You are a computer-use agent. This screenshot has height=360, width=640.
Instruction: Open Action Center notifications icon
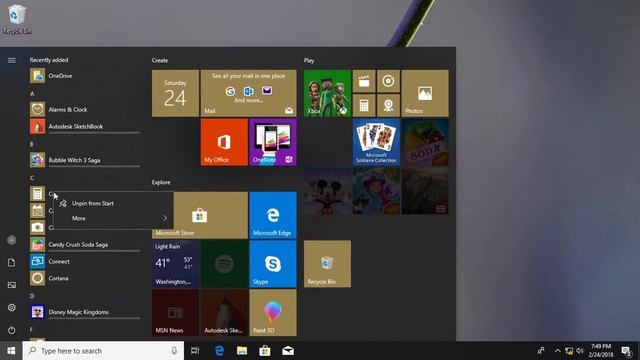[x=626, y=351]
